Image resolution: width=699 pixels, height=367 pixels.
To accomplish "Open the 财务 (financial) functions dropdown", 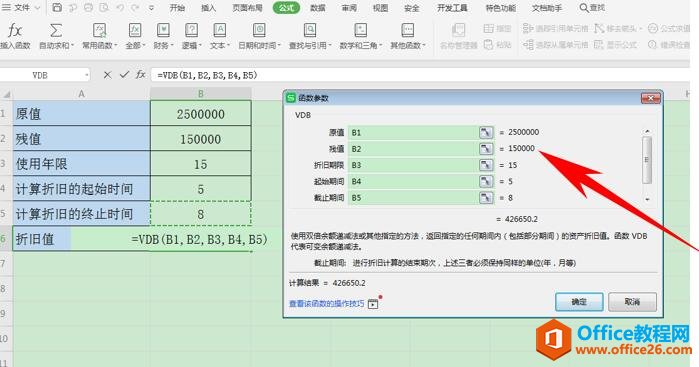I will (x=163, y=45).
